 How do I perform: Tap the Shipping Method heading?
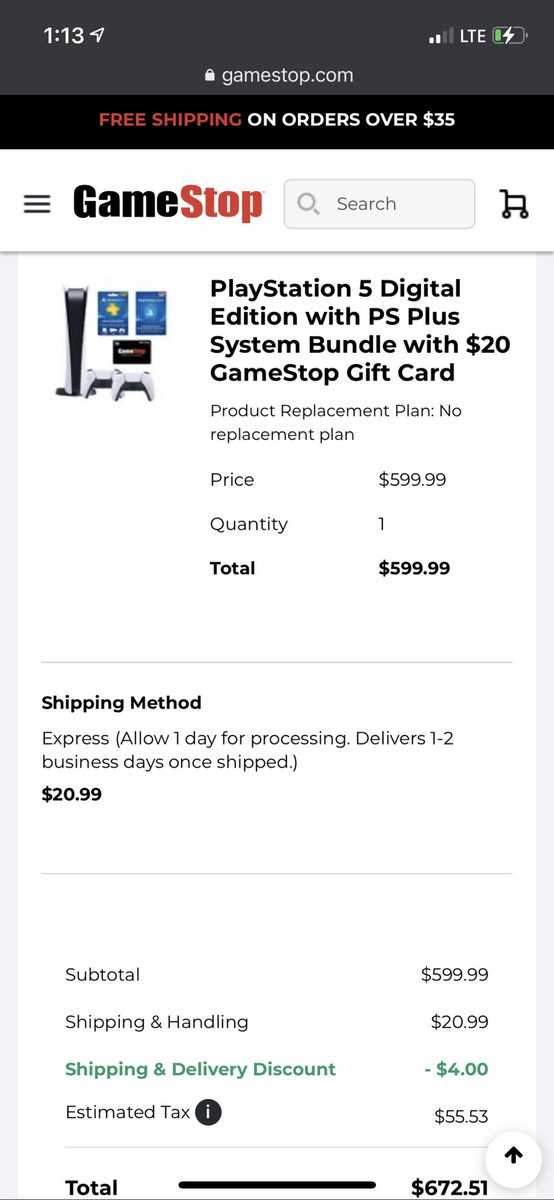pyautogui.click(x=122, y=703)
